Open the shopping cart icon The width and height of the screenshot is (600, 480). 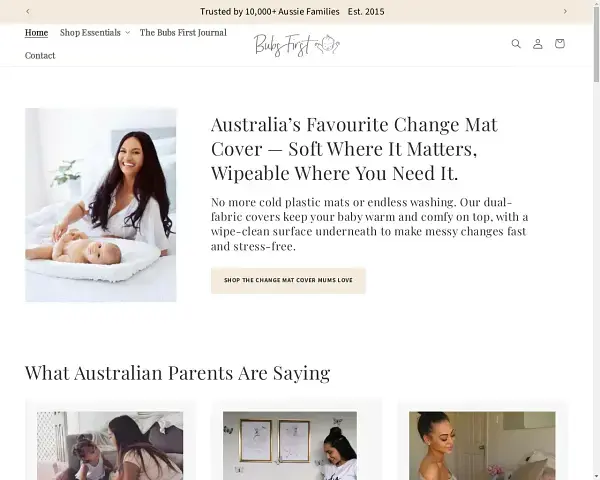(x=559, y=44)
